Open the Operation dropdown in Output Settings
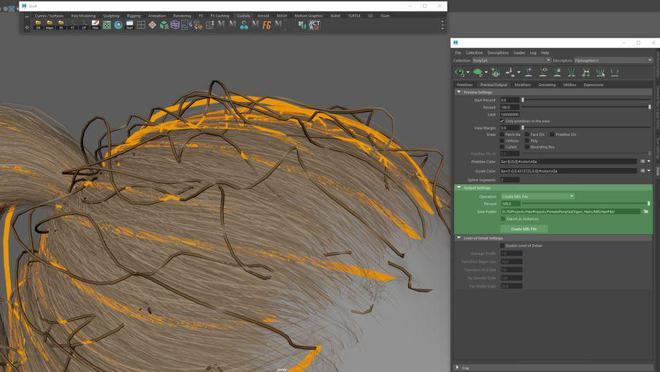660x372 pixels. pos(538,196)
